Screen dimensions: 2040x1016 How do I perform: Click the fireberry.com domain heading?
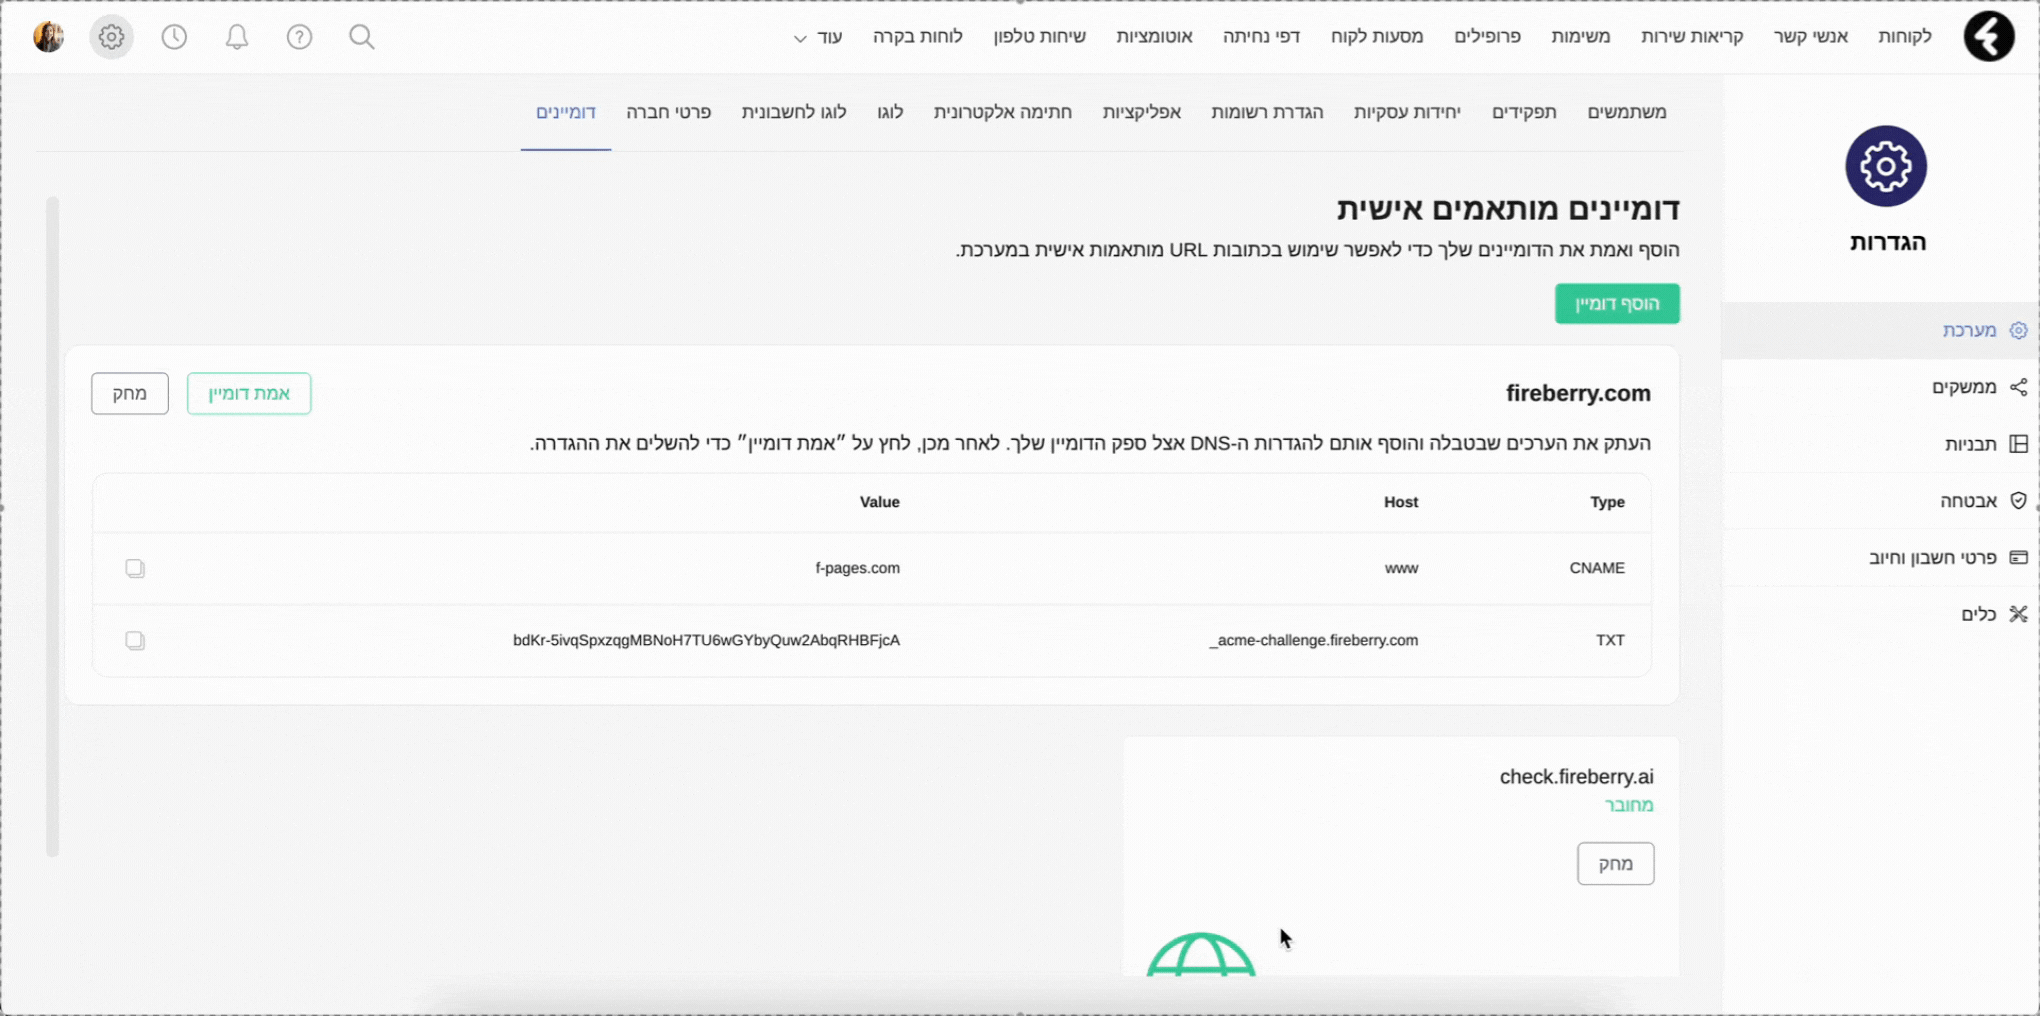pyautogui.click(x=1578, y=393)
